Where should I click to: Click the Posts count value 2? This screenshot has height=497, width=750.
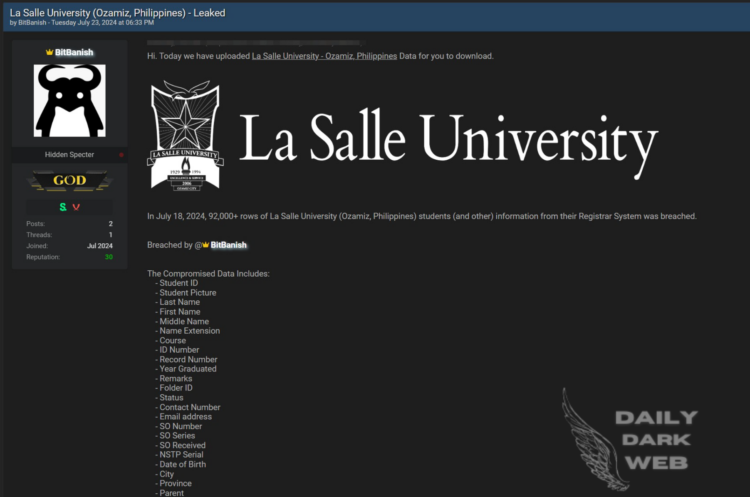coord(110,224)
